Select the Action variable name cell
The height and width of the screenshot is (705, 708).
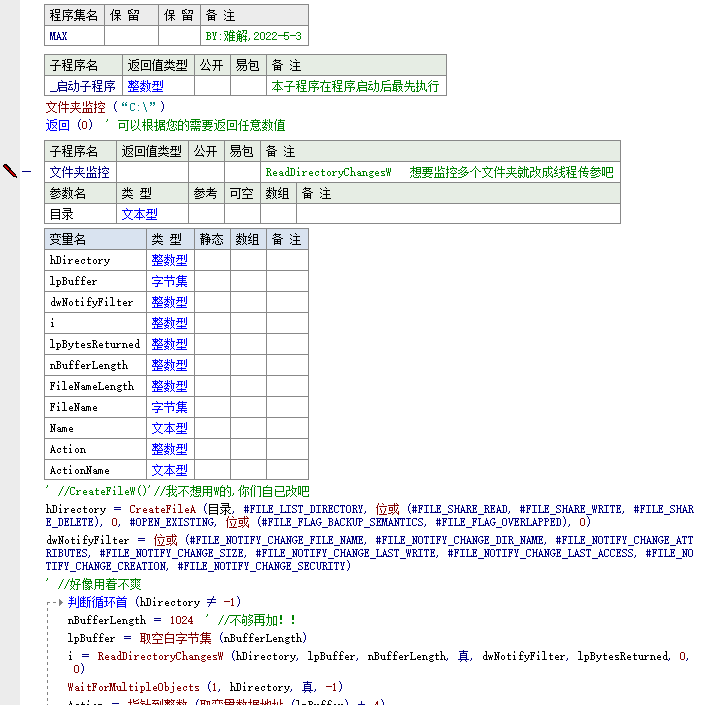pyautogui.click(x=95, y=449)
